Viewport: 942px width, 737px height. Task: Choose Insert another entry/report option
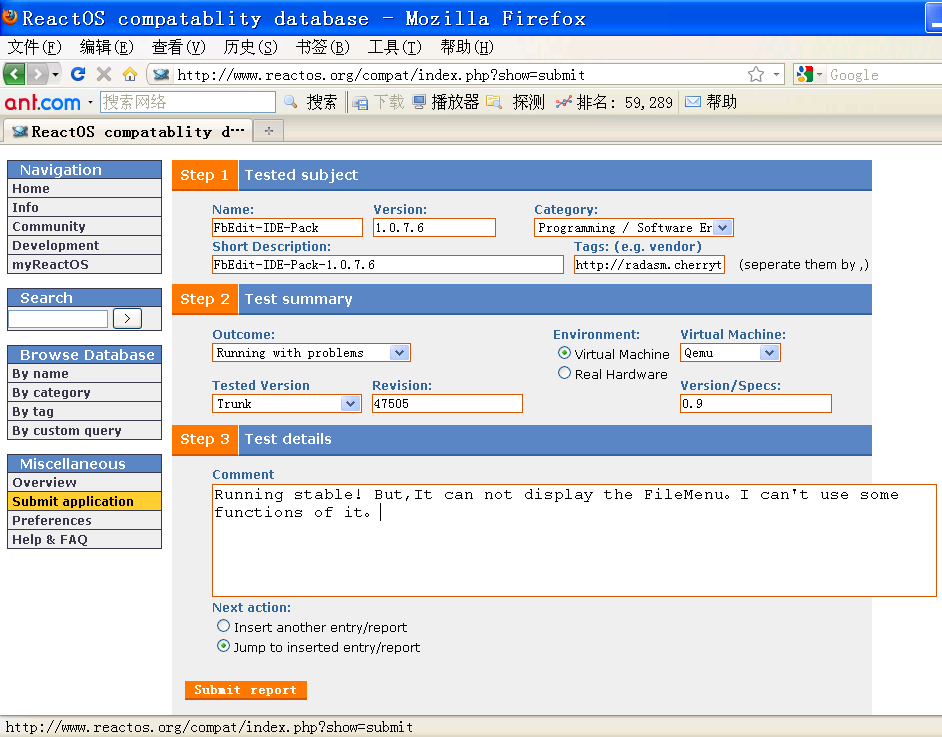[223, 626]
